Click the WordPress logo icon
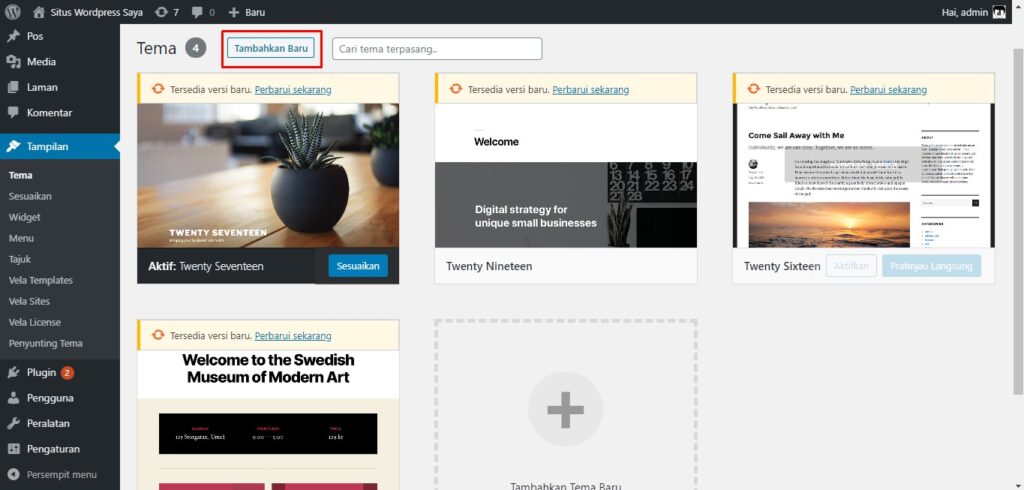This screenshot has width=1024, height=490. point(12,12)
